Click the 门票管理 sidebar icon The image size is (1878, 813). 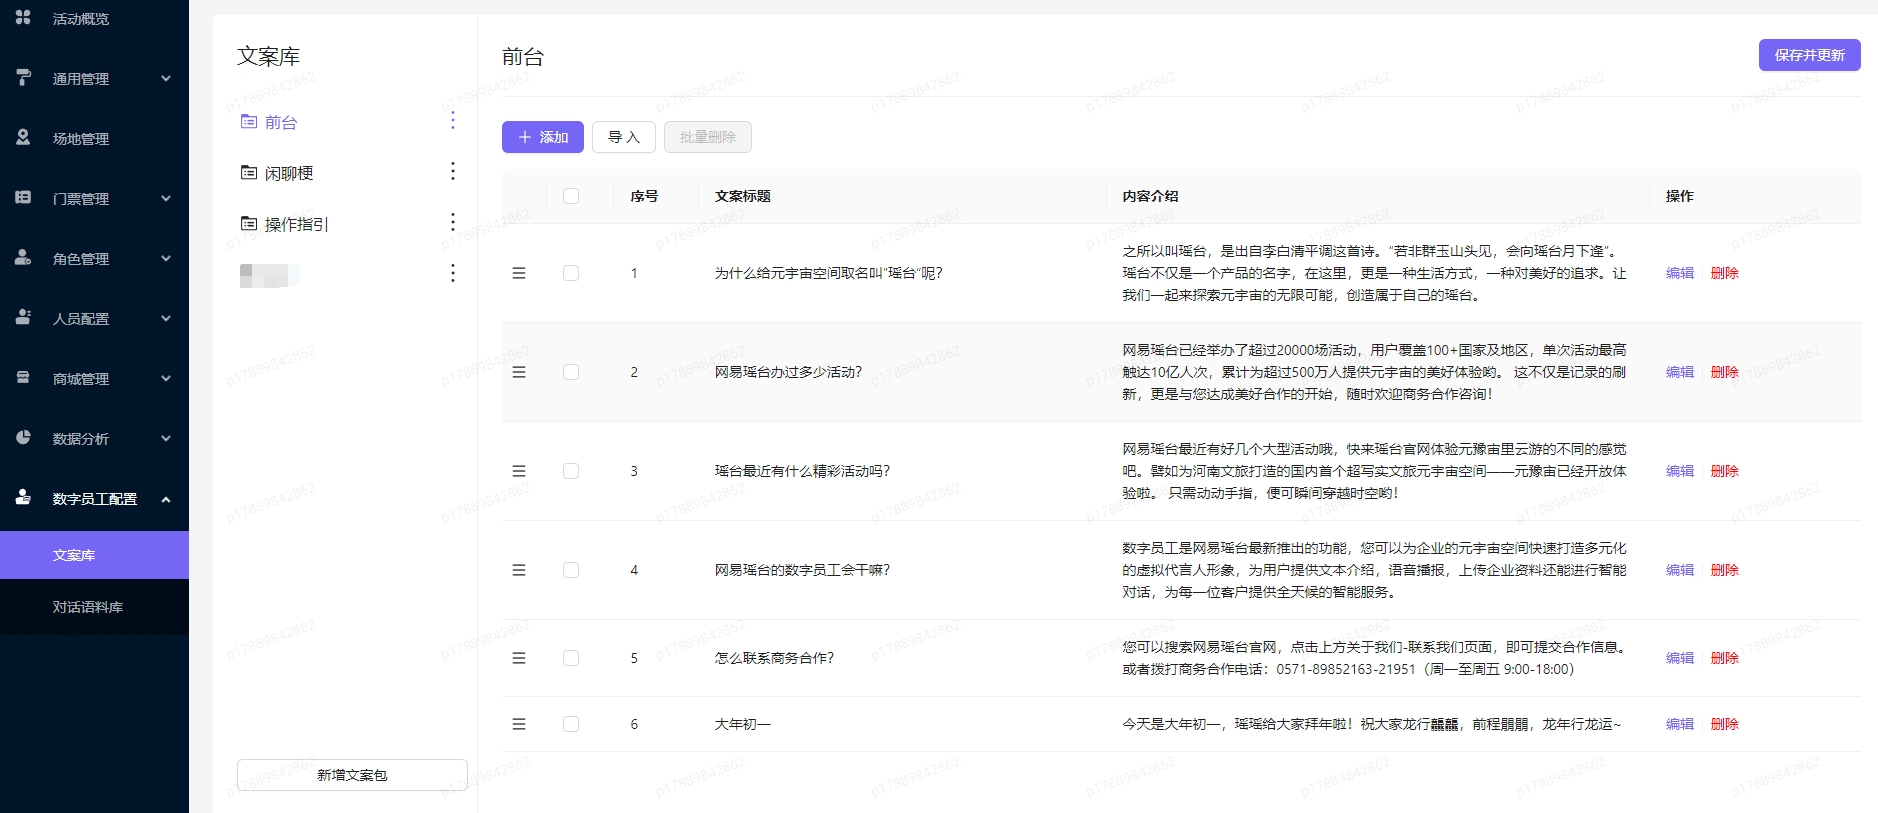tap(23, 198)
